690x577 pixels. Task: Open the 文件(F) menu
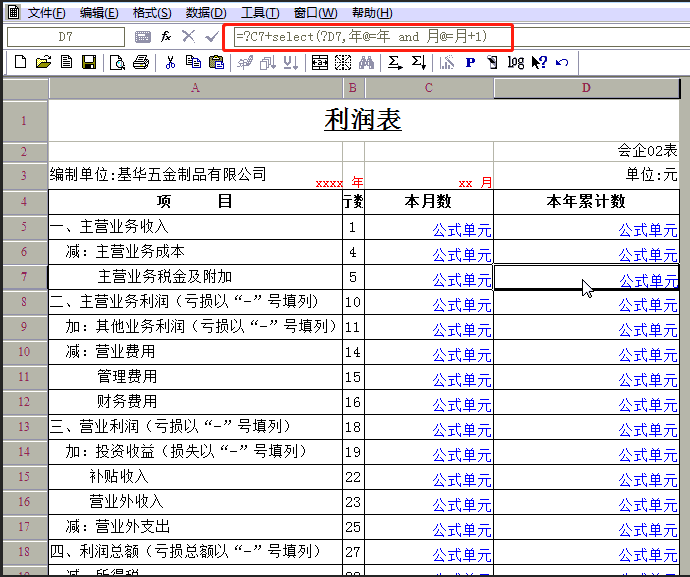click(47, 13)
